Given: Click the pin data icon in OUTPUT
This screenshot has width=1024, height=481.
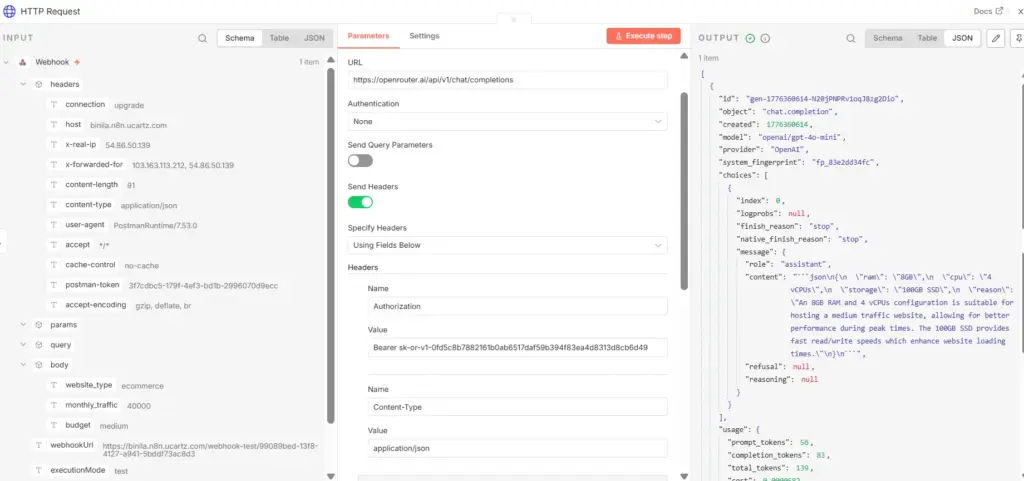Looking at the screenshot, I should [x=1017, y=39].
